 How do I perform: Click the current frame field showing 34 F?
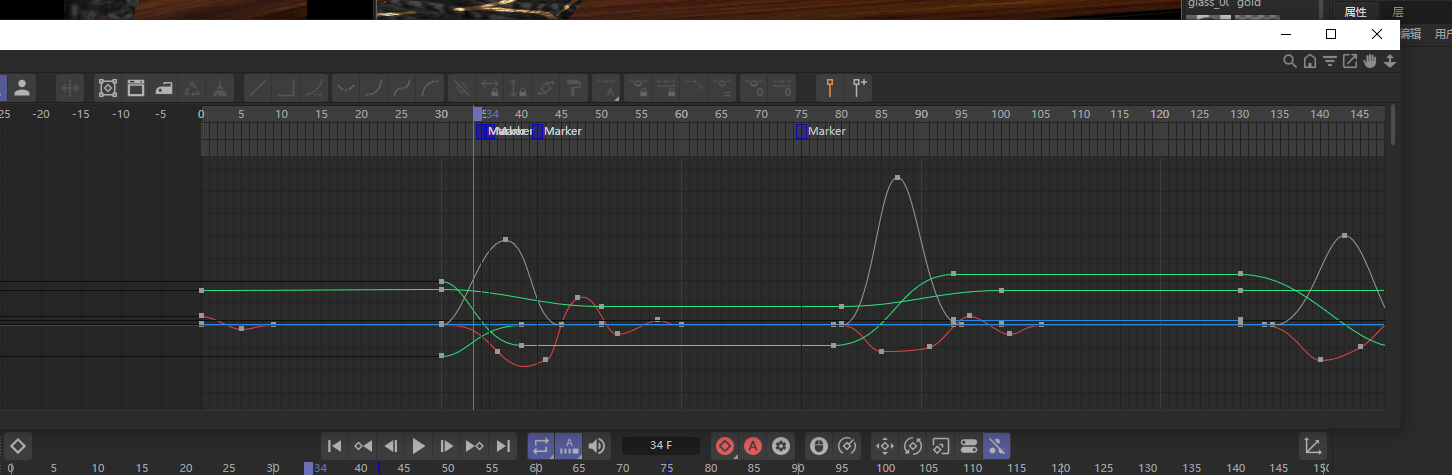point(661,446)
